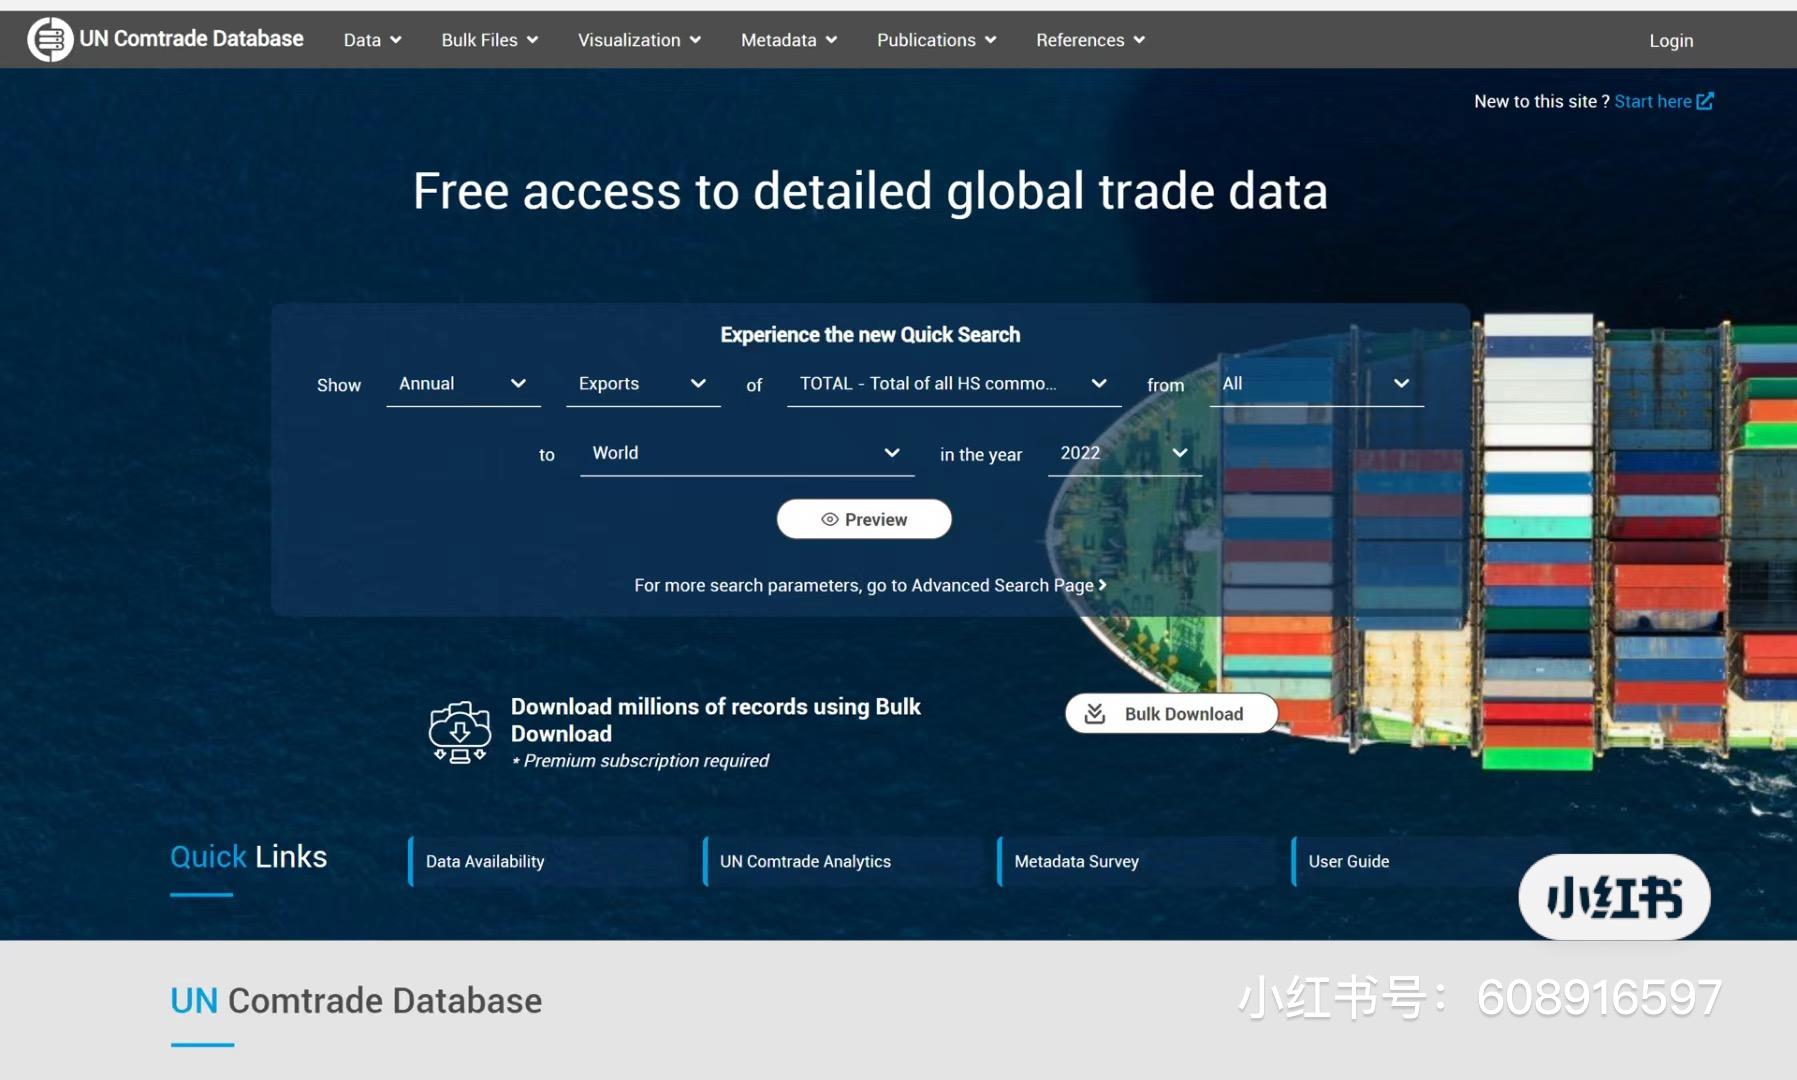Image resolution: width=1797 pixels, height=1080 pixels.
Task: Open the Visualization menu
Action: [638, 40]
